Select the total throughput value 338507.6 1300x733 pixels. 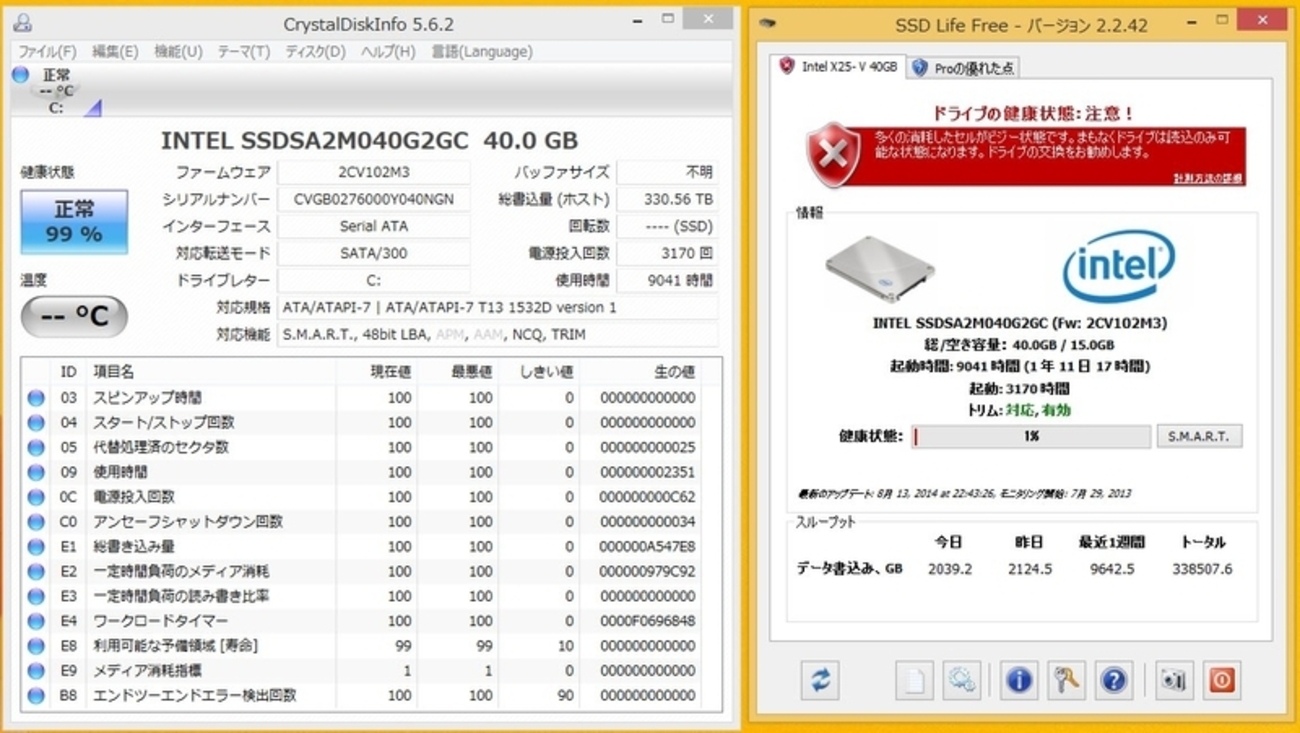click(1202, 569)
